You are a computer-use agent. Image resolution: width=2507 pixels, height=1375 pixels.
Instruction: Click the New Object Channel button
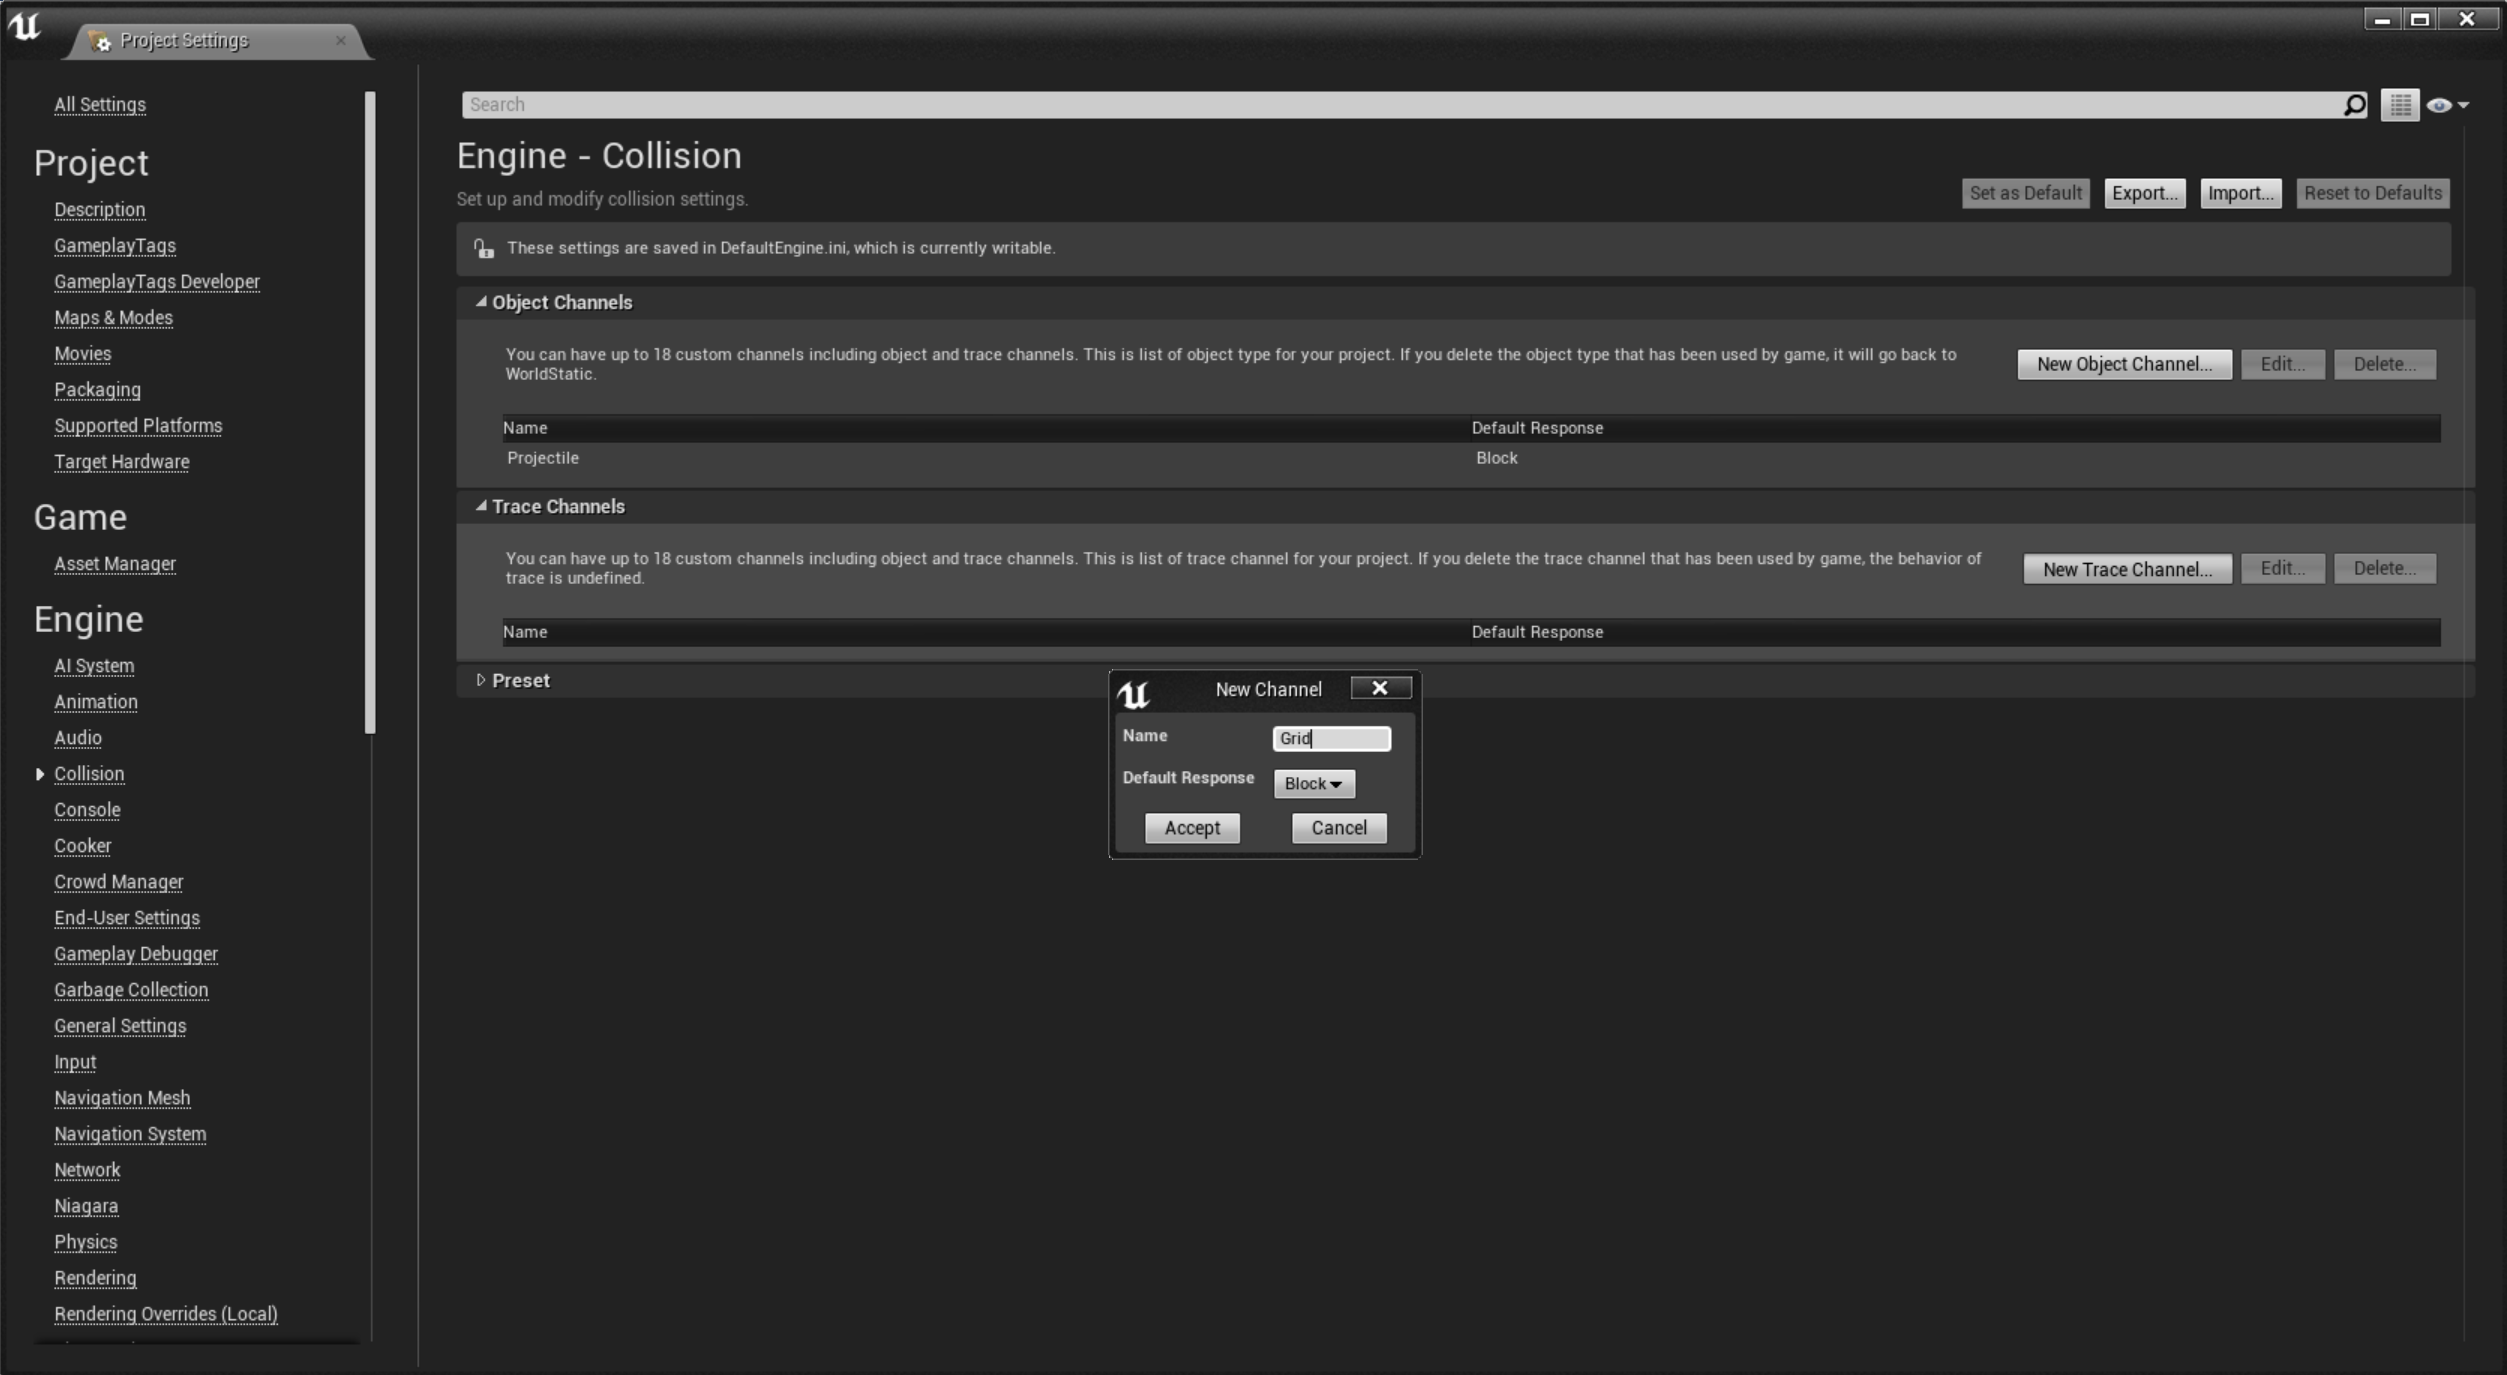pyautogui.click(x=2123, y=364)
